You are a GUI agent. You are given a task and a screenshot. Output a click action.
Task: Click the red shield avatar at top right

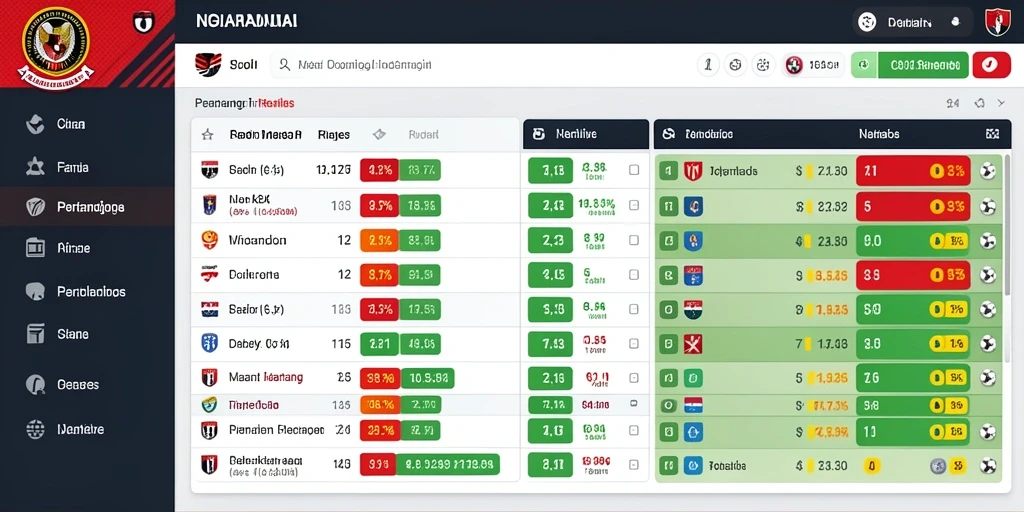(997, 22)
